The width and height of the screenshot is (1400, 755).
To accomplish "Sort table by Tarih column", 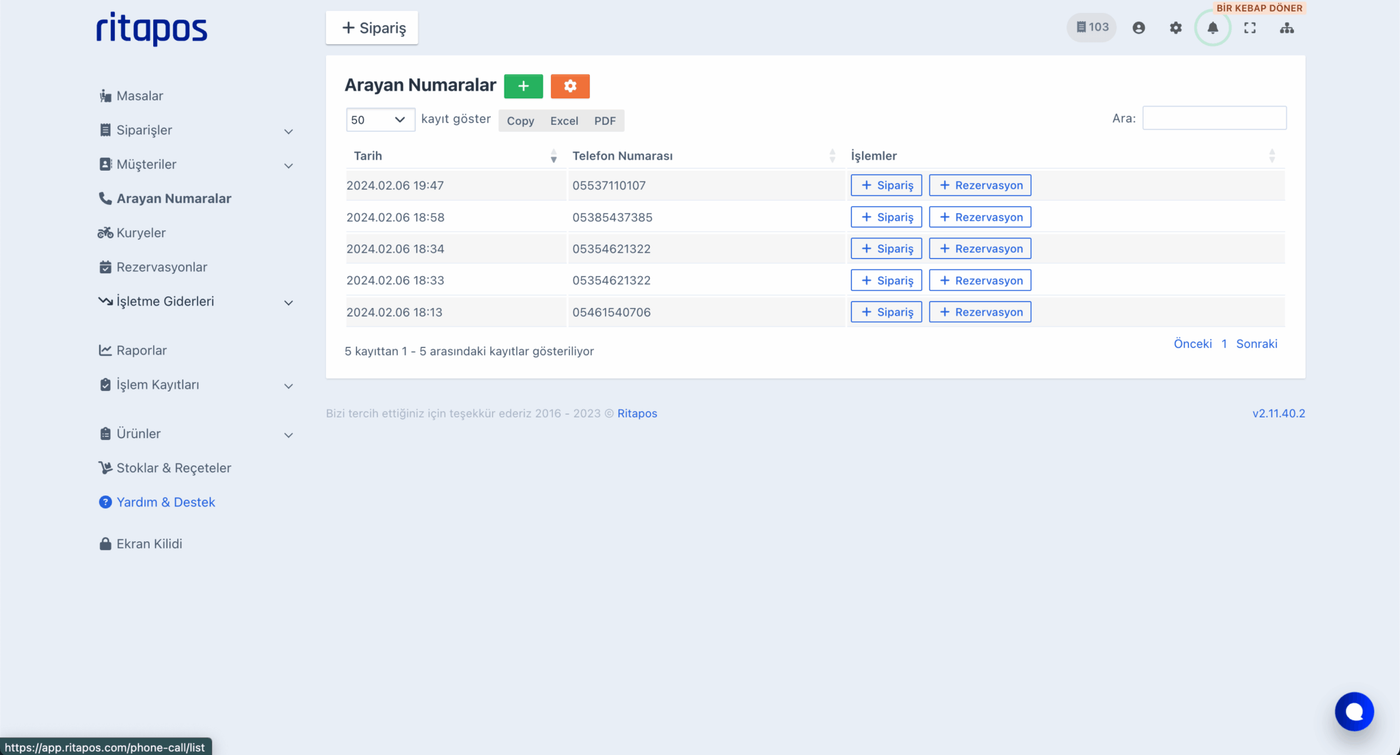I will point(455,156).
